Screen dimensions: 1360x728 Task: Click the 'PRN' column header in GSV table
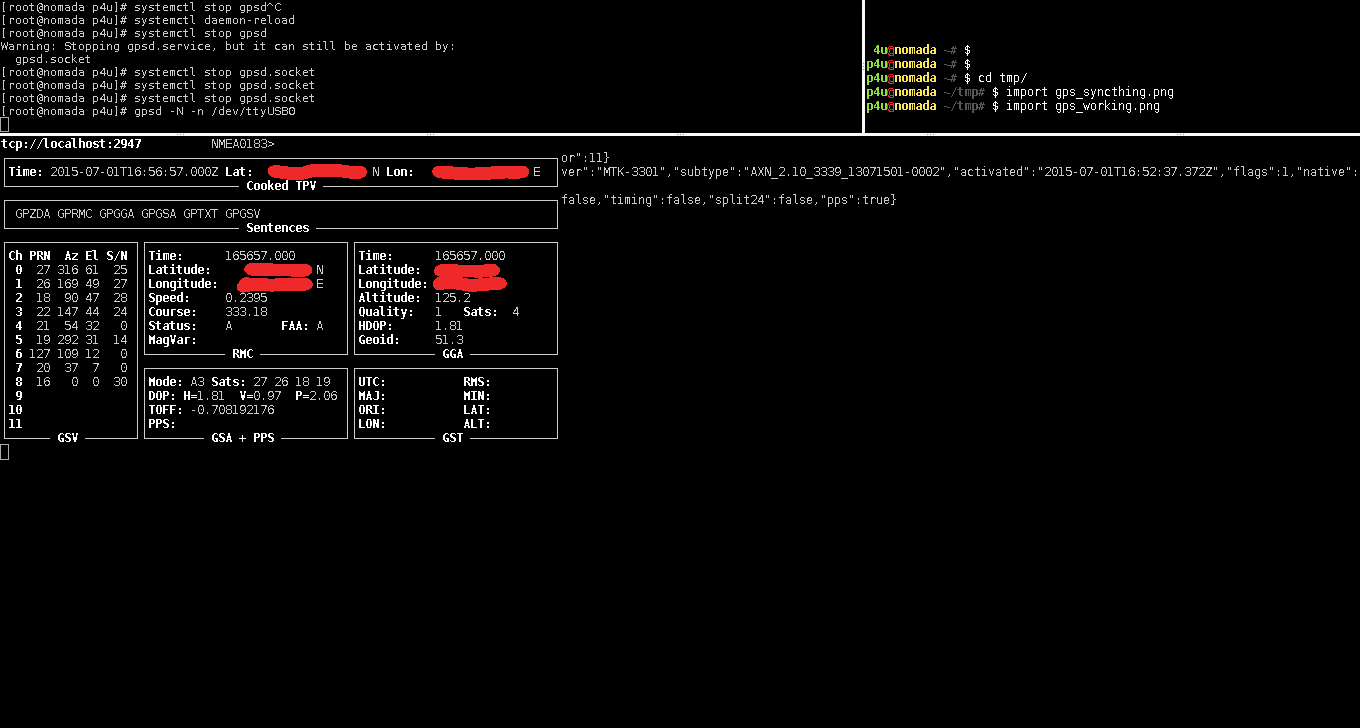[x=40, y=256]
